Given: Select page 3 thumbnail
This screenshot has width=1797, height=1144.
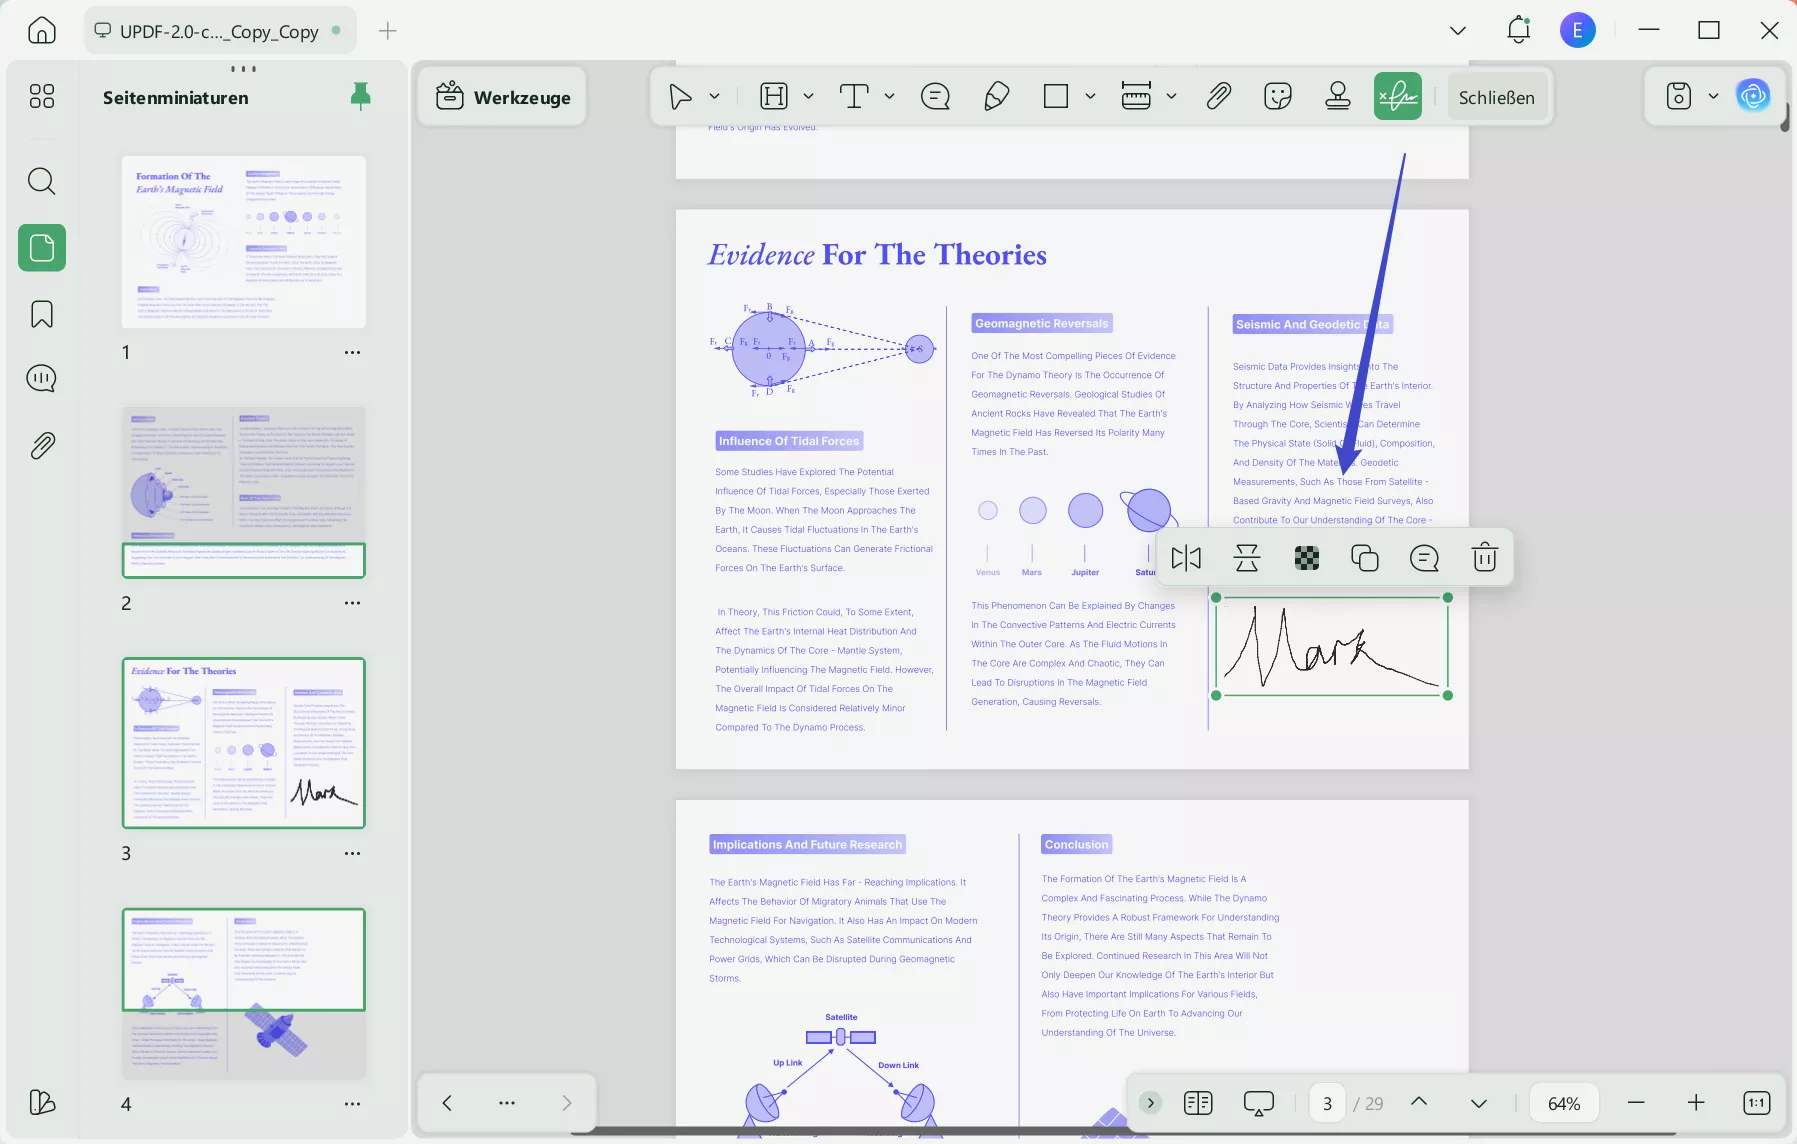Looking at the screenshot, I should click(244, 743).
